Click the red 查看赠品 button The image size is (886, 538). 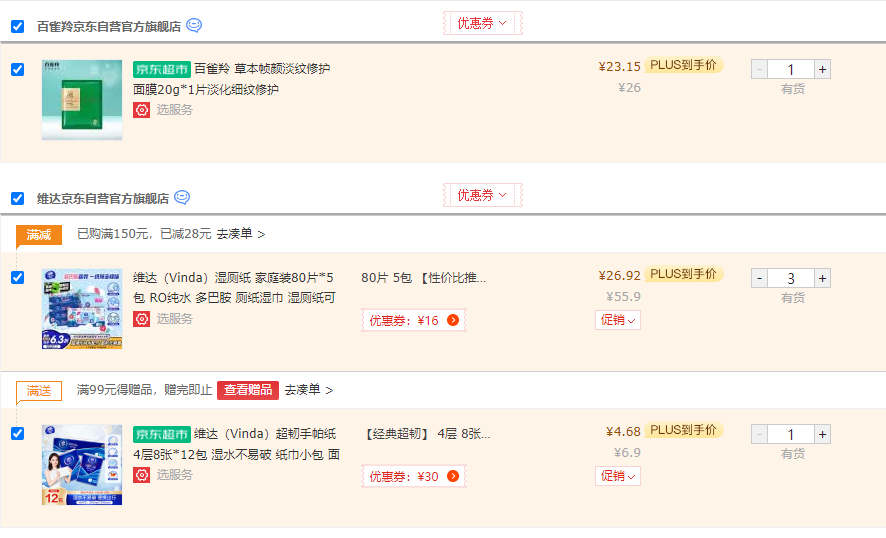tap(247, 390)
